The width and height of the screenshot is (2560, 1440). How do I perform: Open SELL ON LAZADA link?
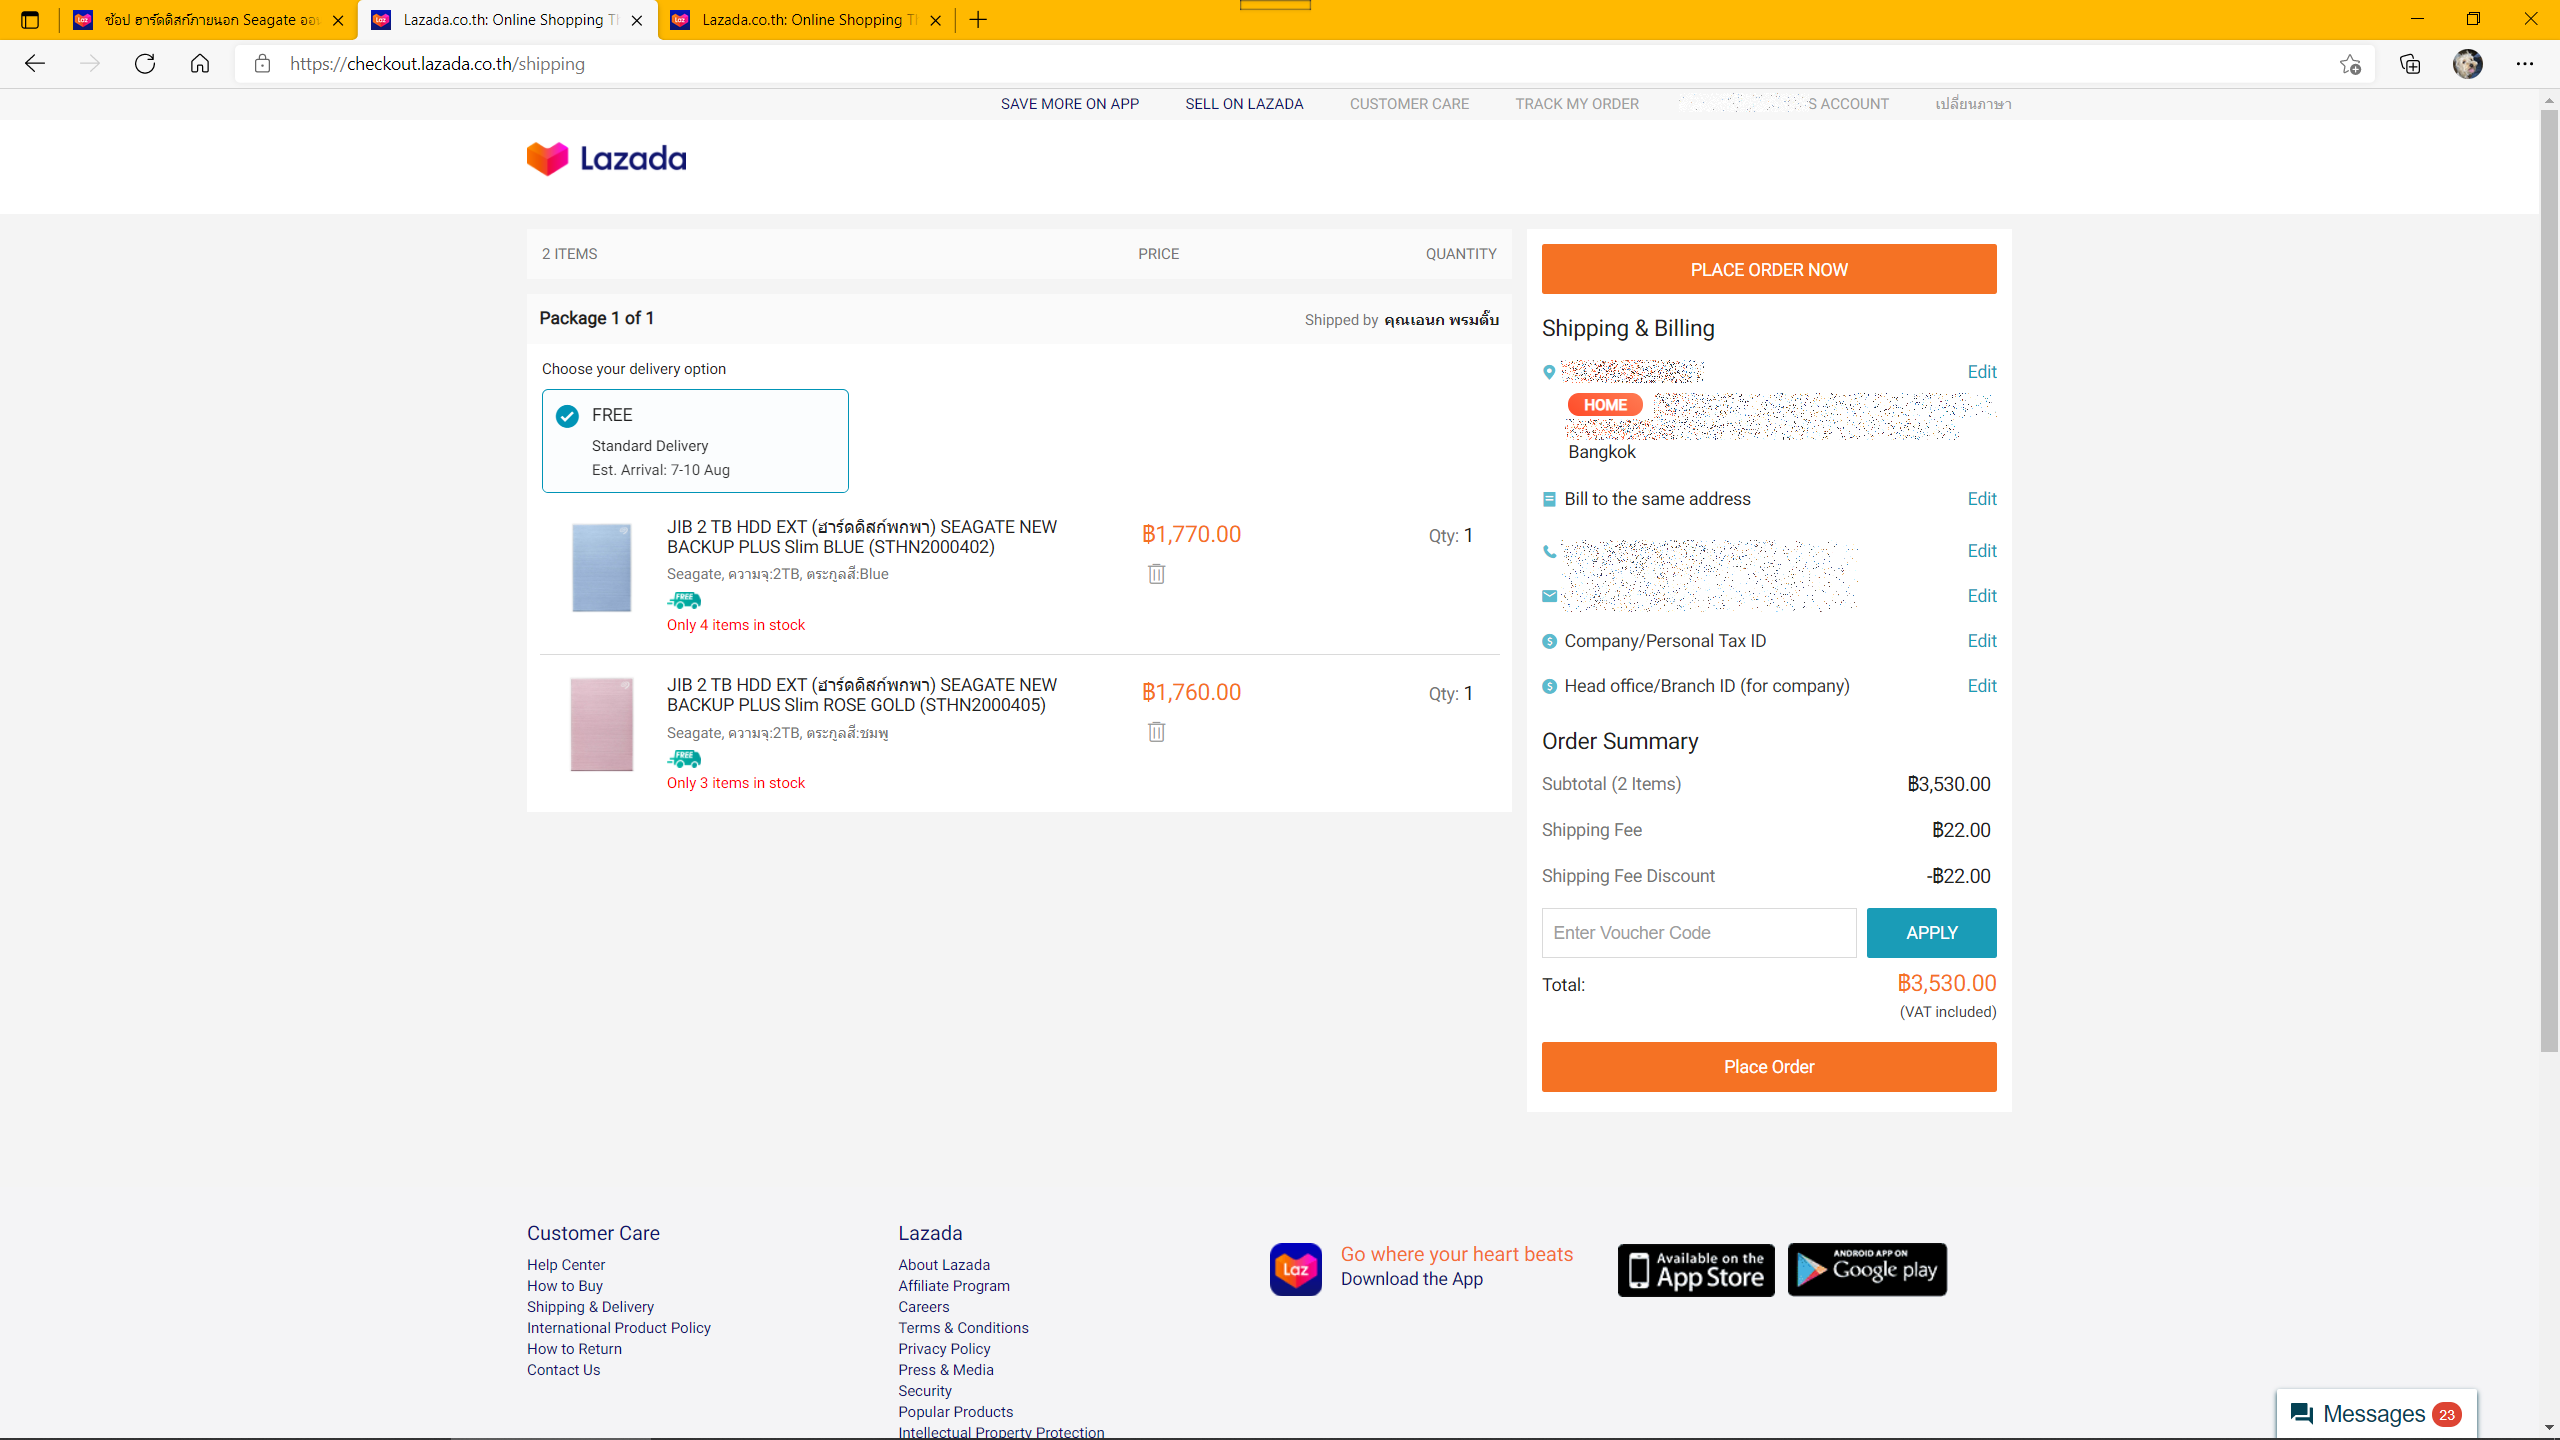pyautogui.click(x=1244, y=104)
